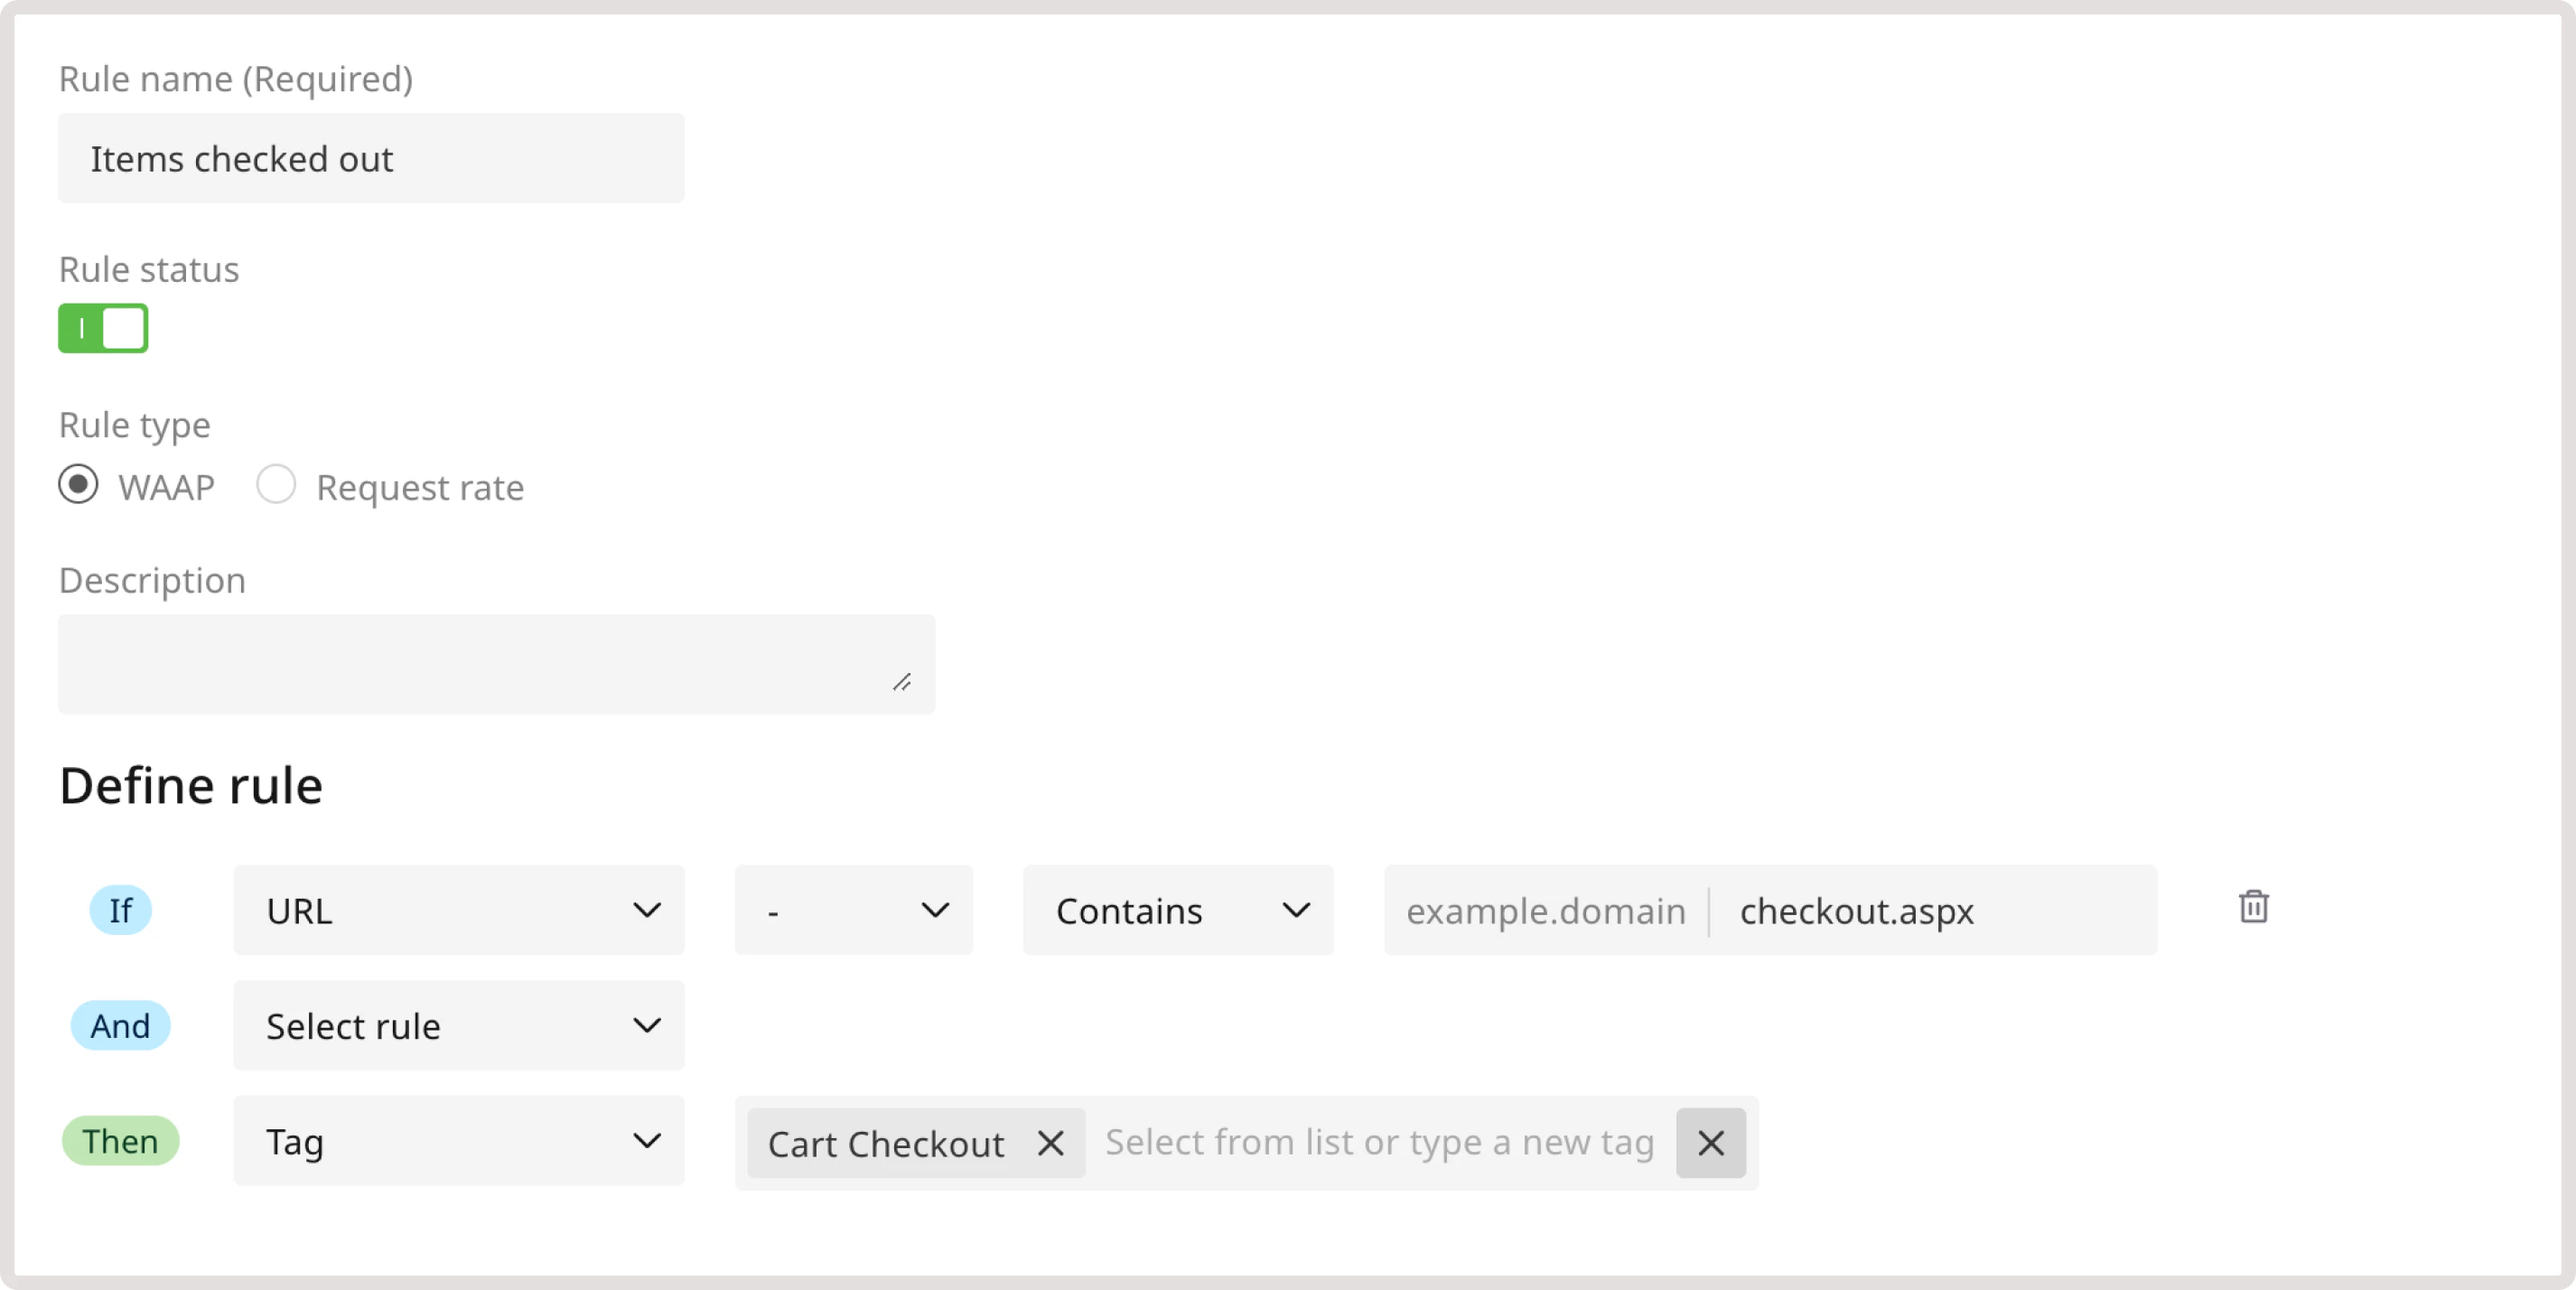
Task: Click the And condition chip
Action: pos(120,1025)
